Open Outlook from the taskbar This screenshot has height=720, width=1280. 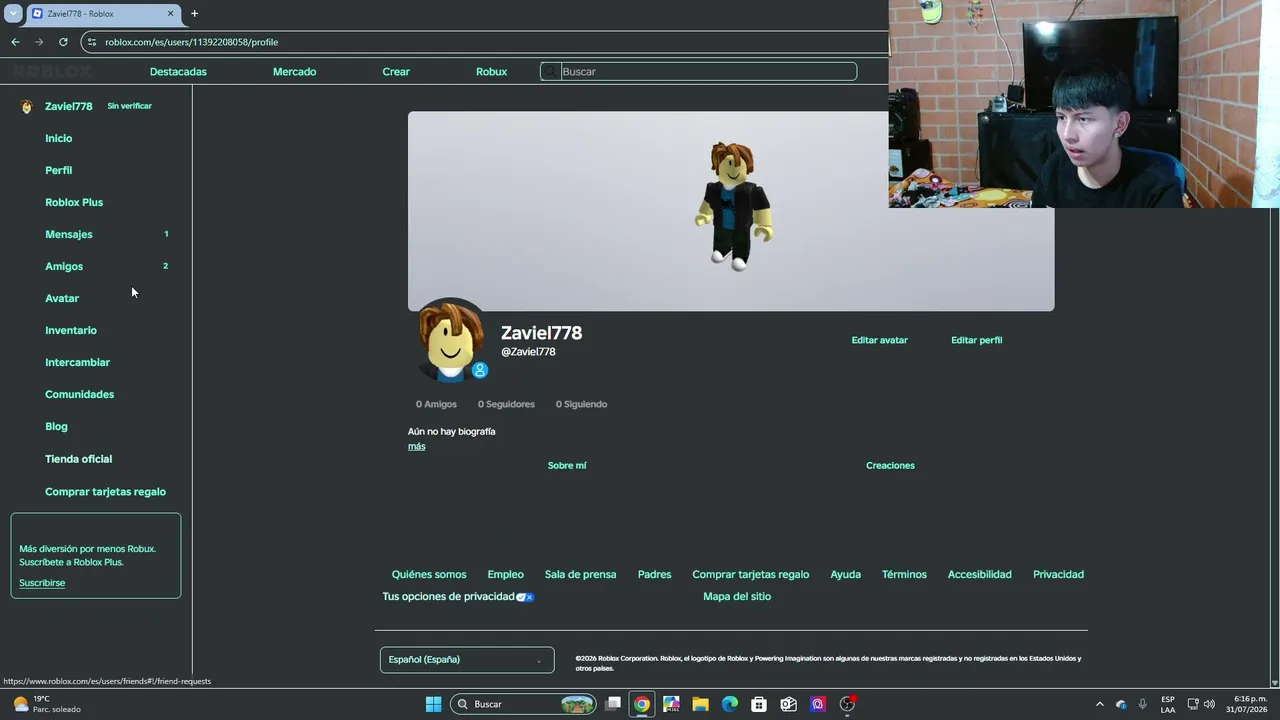(x=788, y=704)
